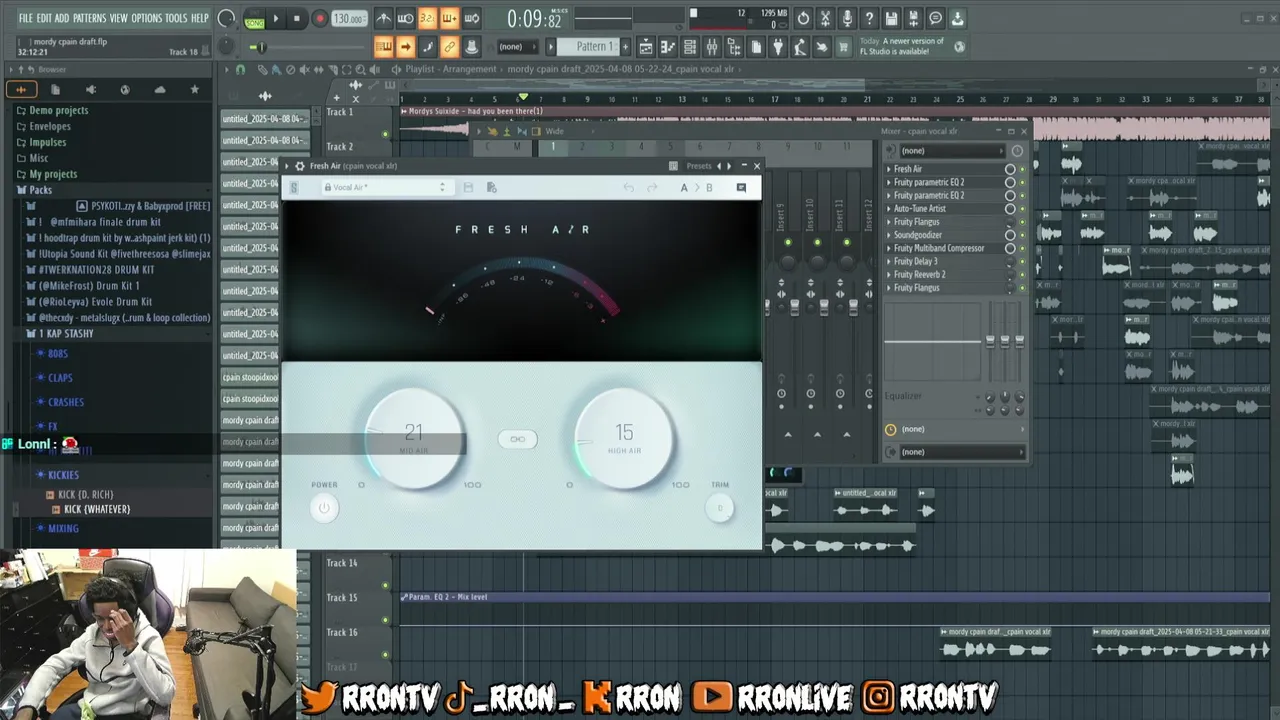Screen dimensions: 1280x720
Task: Click the help question mark icon
Action: pos(869,18)
